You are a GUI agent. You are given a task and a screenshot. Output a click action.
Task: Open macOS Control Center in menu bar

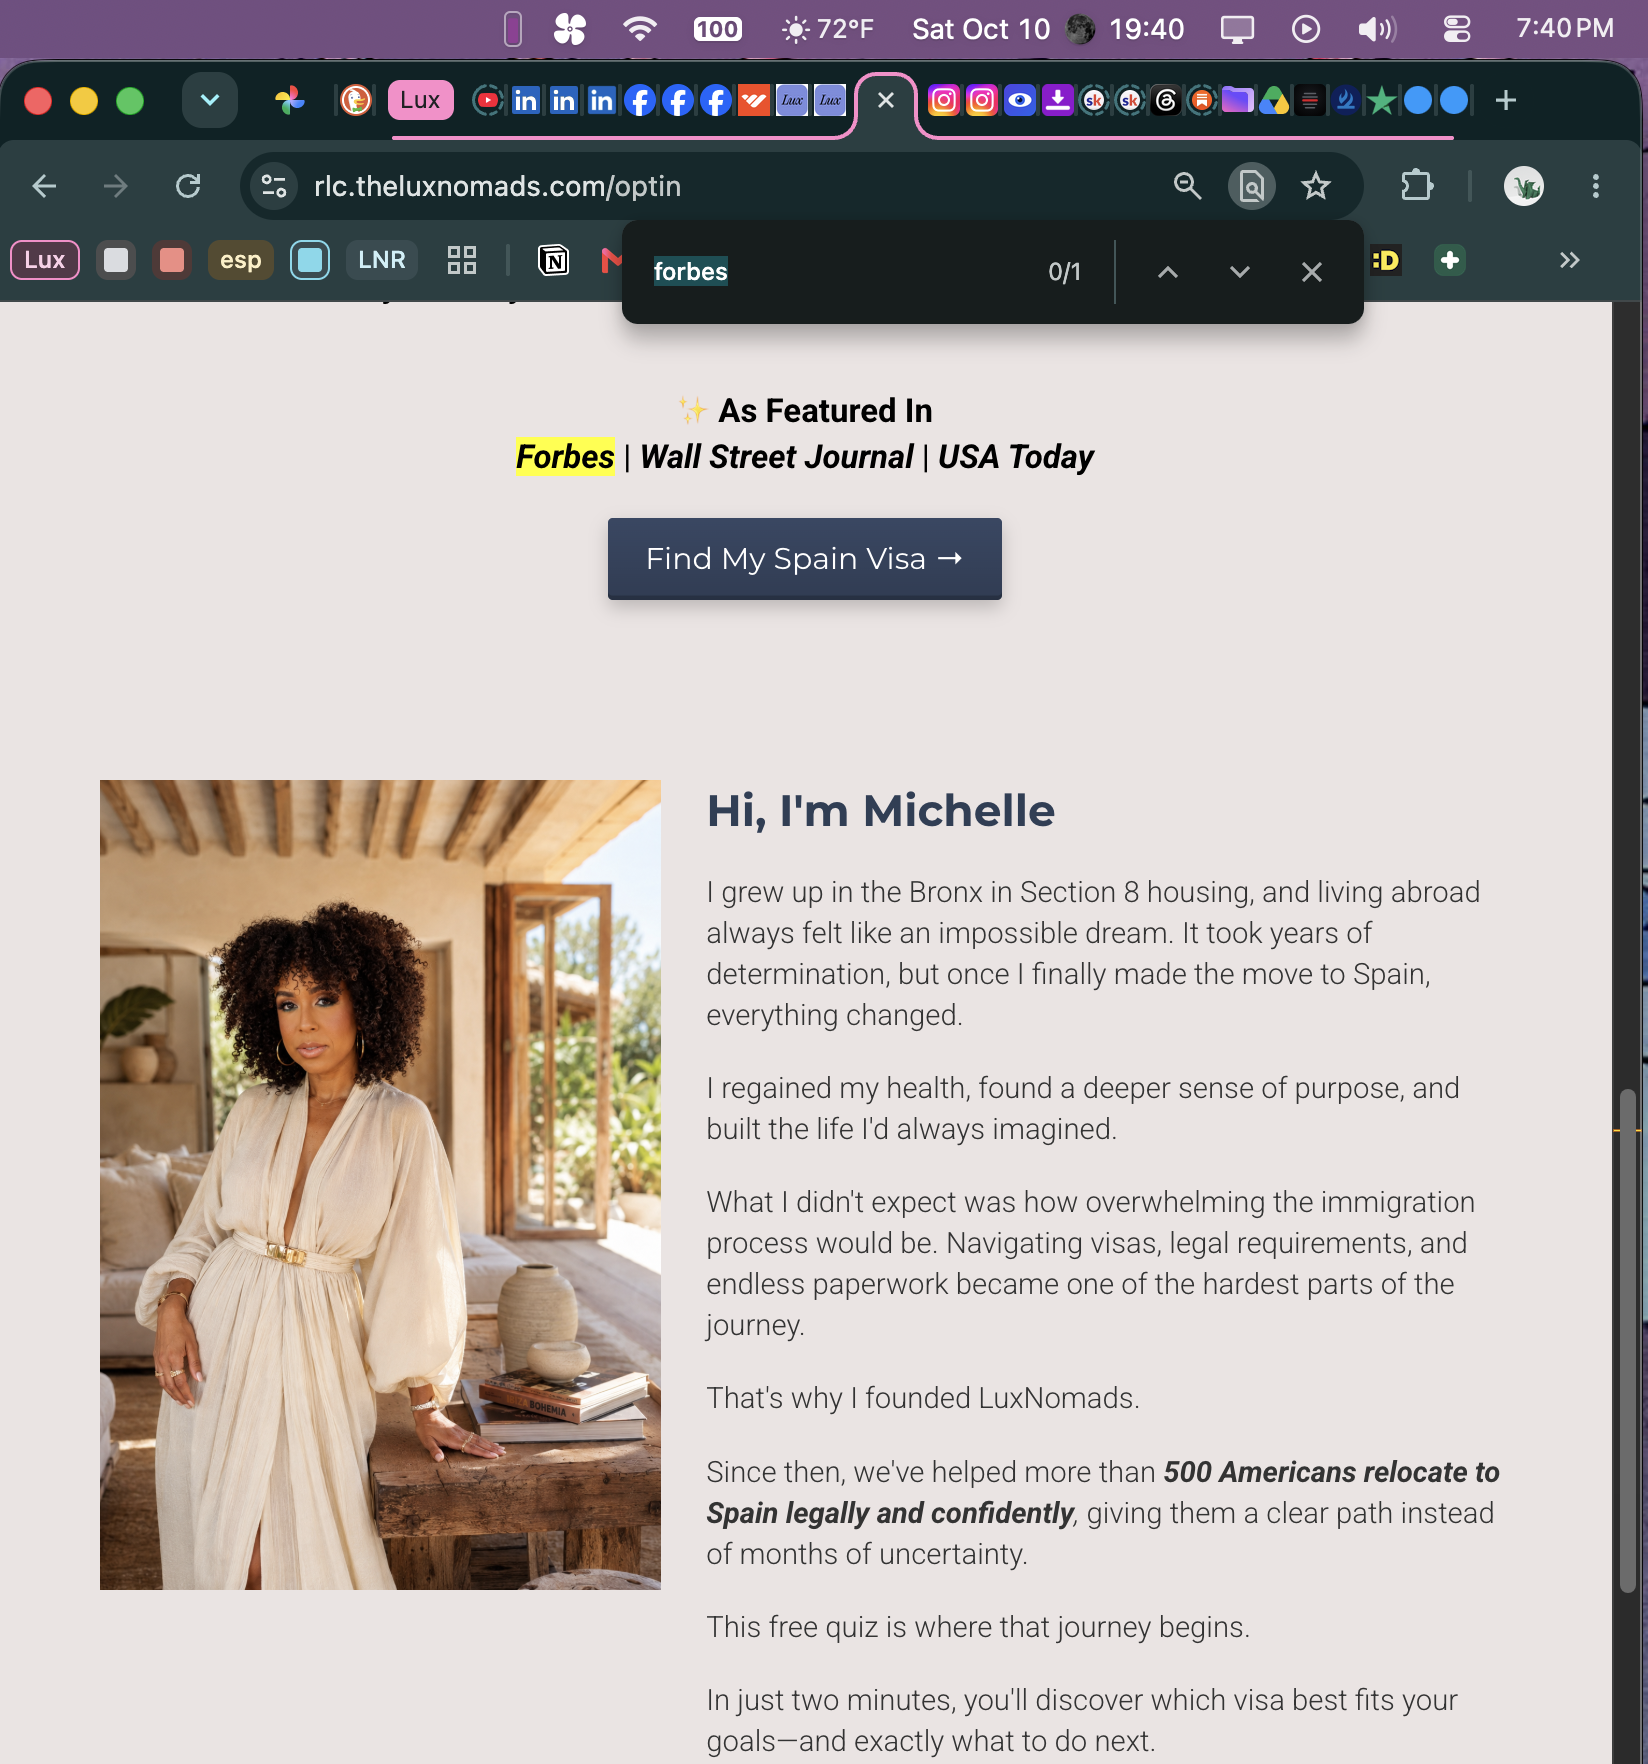[x=1457, y=29]
